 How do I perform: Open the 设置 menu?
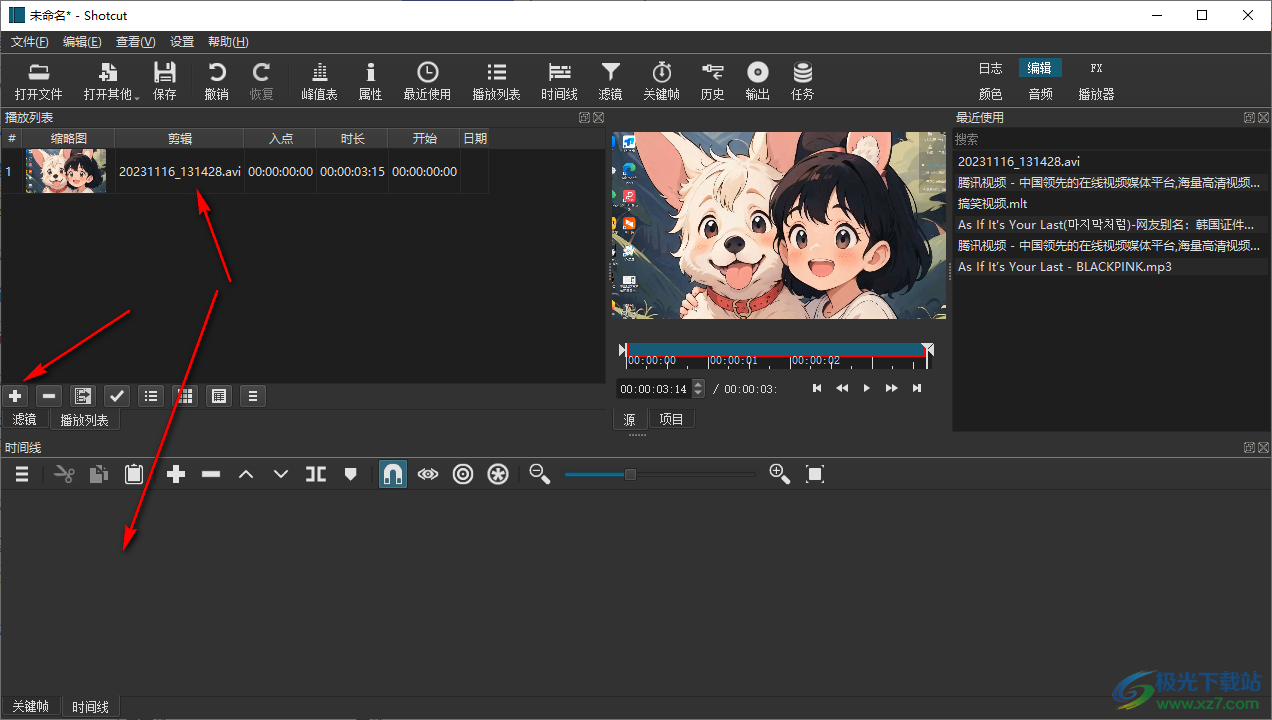(x=182, y=42)
